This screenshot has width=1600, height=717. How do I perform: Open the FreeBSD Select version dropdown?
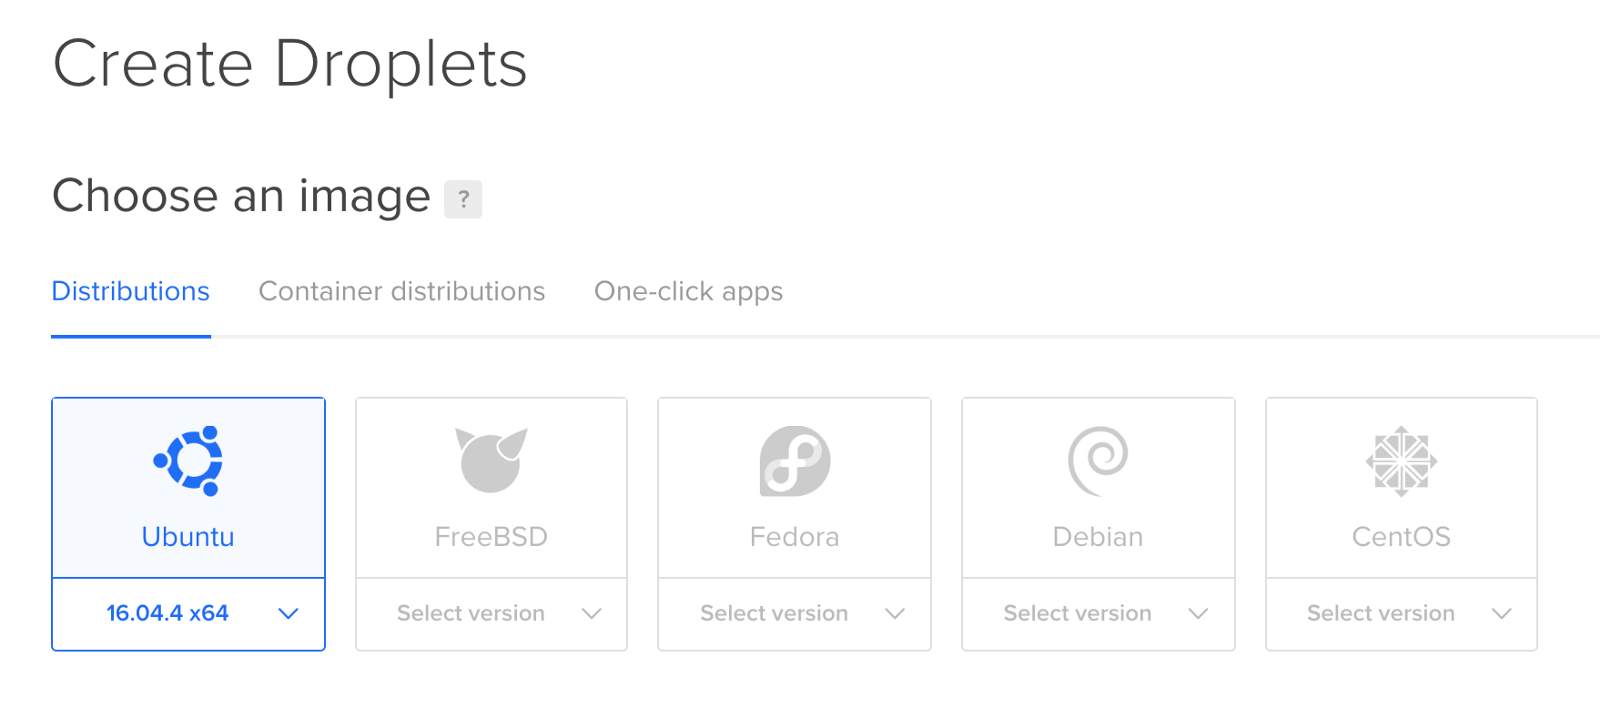491,614
